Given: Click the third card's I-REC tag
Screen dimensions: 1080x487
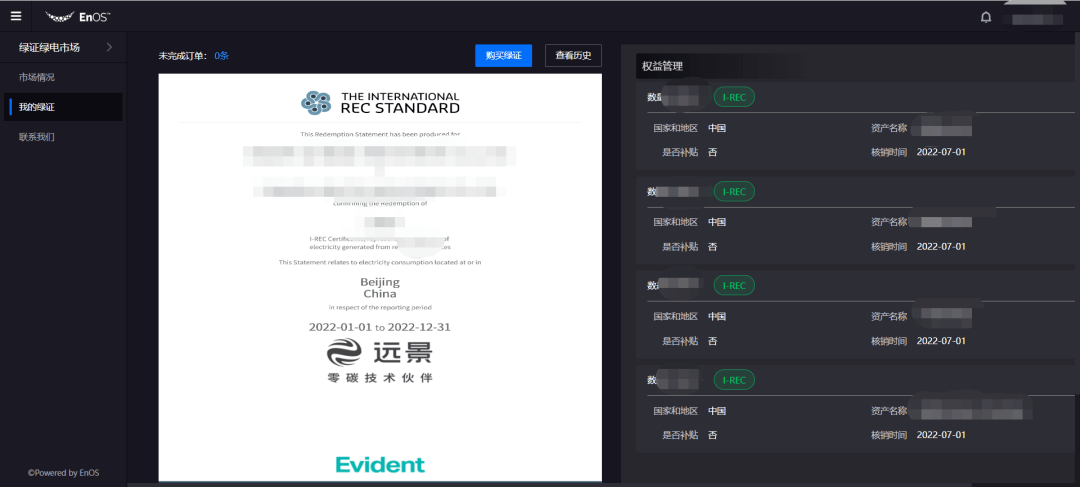Looking at the screenshot, I should (x=734, y=285).
